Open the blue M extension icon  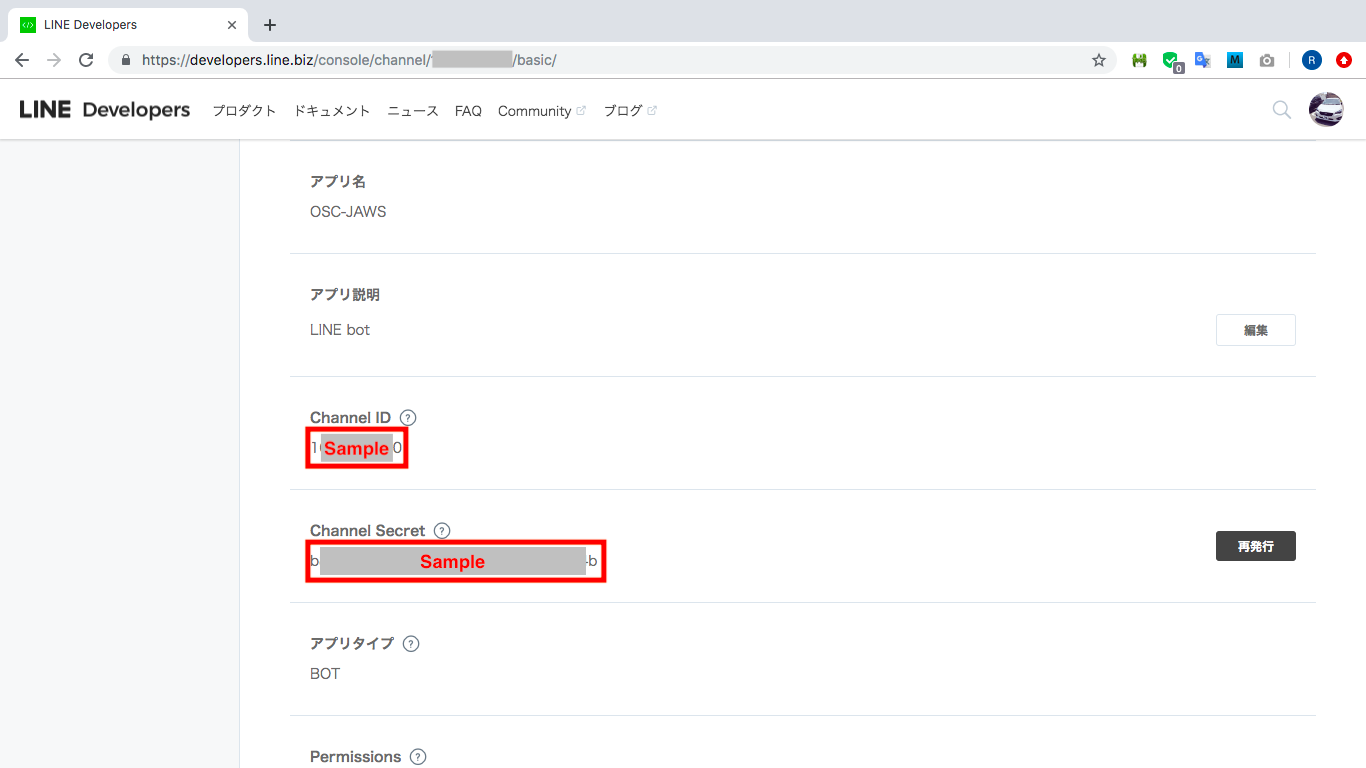point(1235,60)
